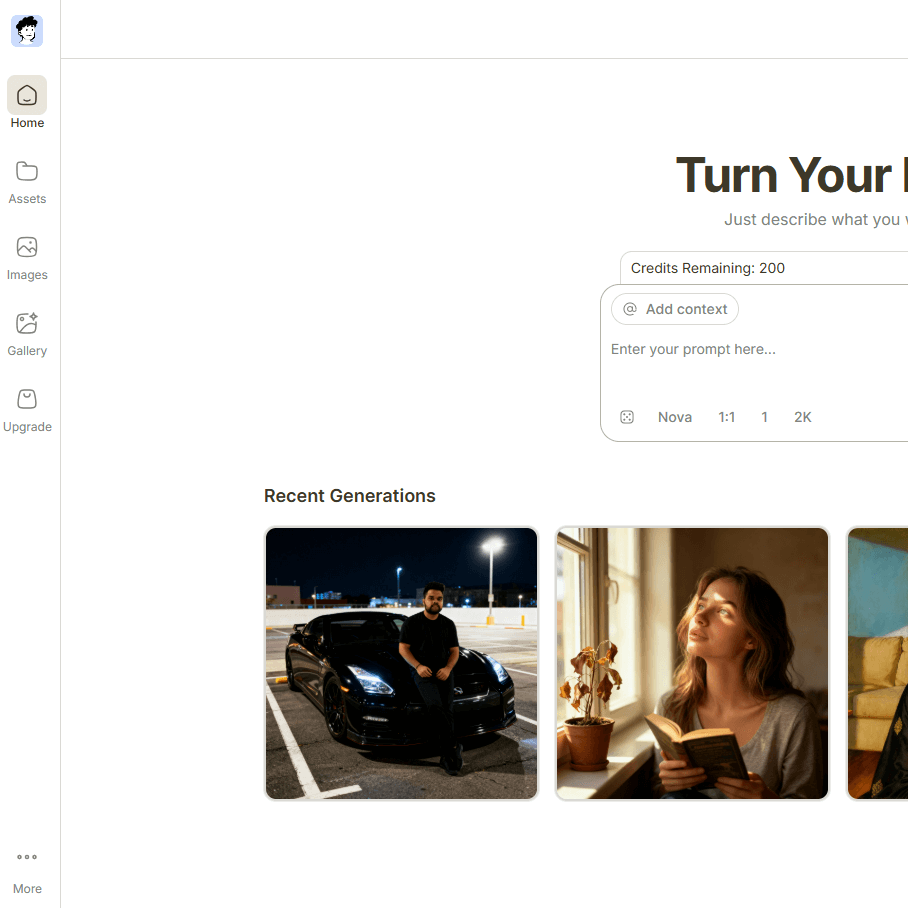Open the Images section in the sidebar
908x908 pixels.
tap(27, 256)
